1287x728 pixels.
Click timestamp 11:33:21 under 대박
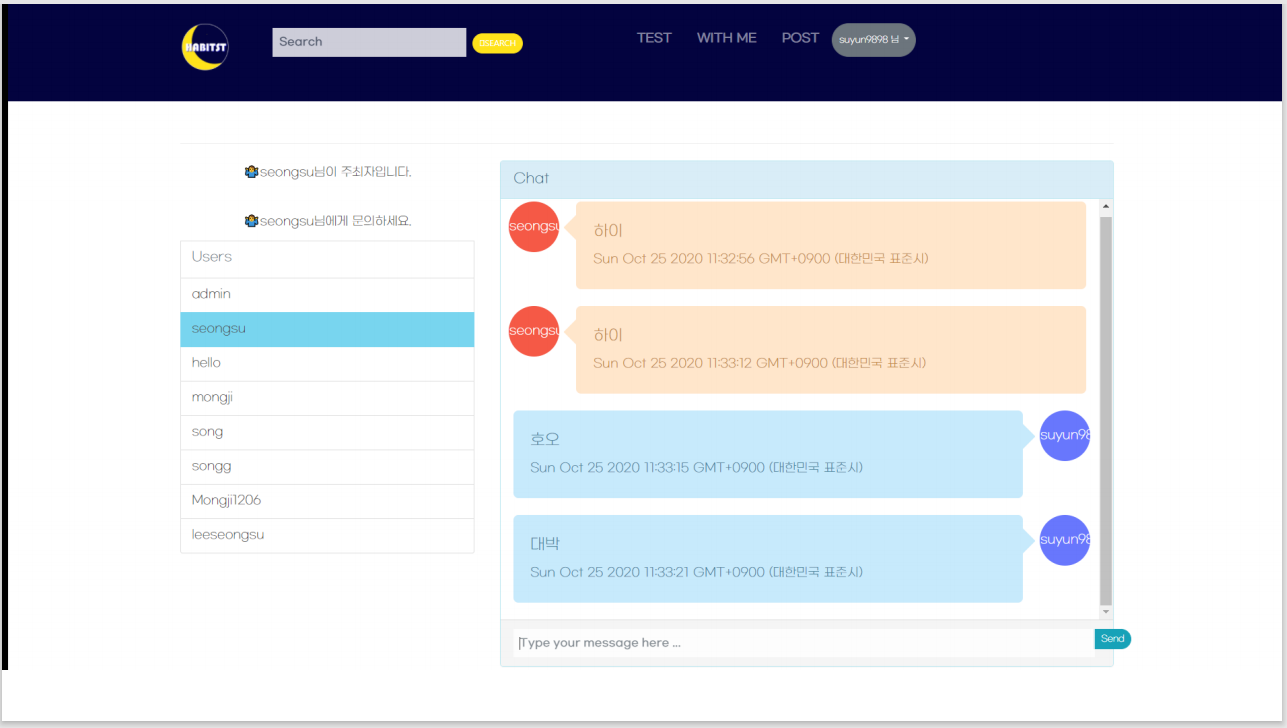pos(696,572)
